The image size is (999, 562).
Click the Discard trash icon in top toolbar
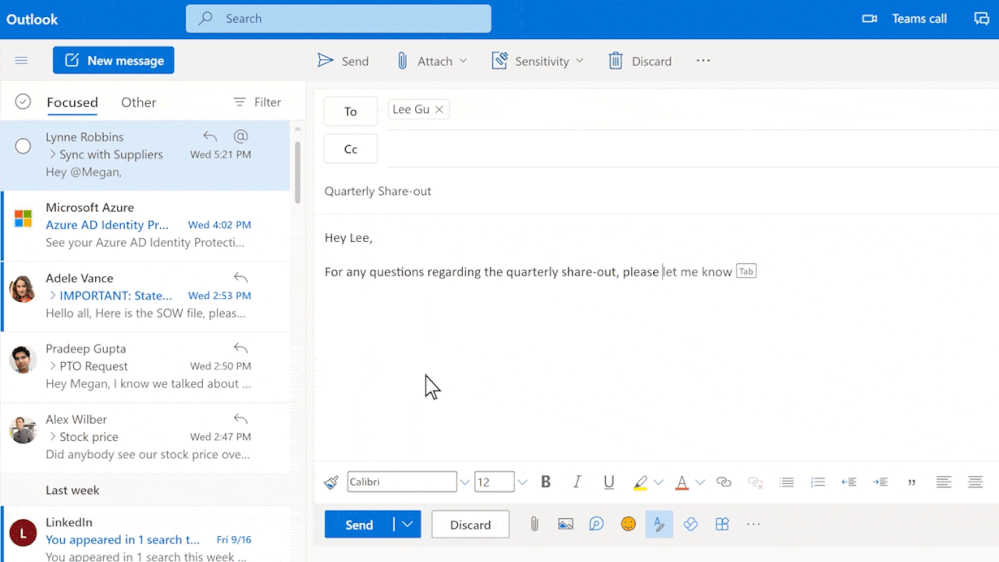[615, 61]
